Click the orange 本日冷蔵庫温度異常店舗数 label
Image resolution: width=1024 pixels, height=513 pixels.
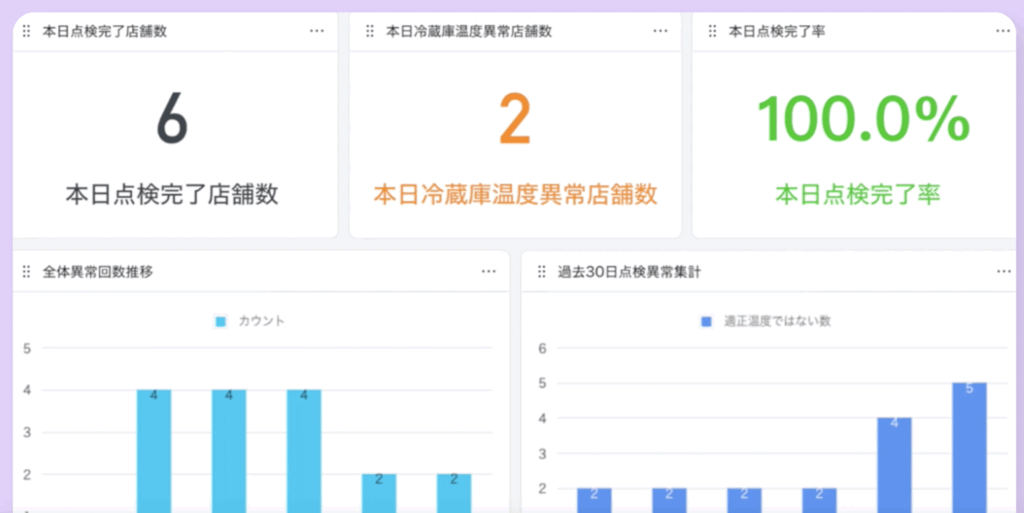click(515, 194)
